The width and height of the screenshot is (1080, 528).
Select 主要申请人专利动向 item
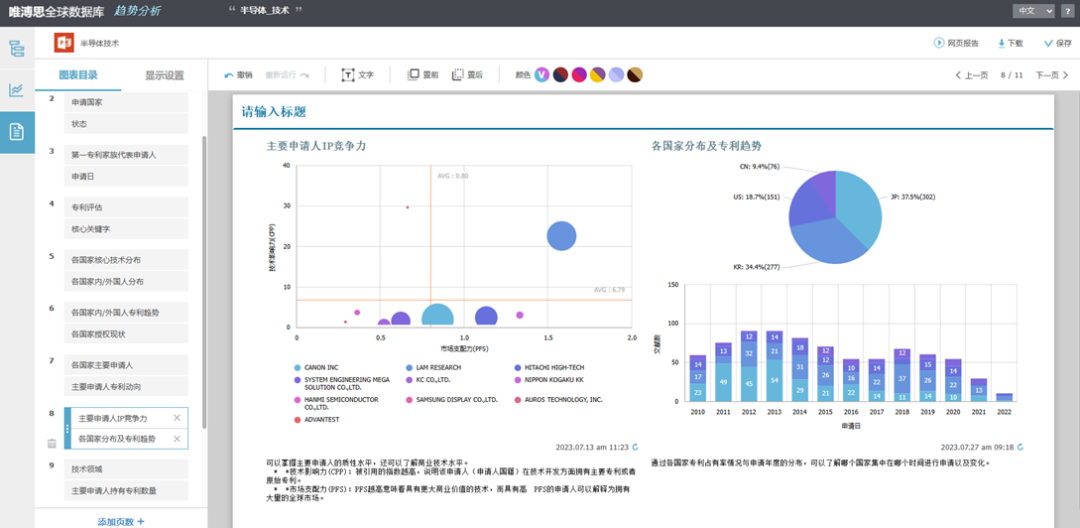(x=126, y=386)
